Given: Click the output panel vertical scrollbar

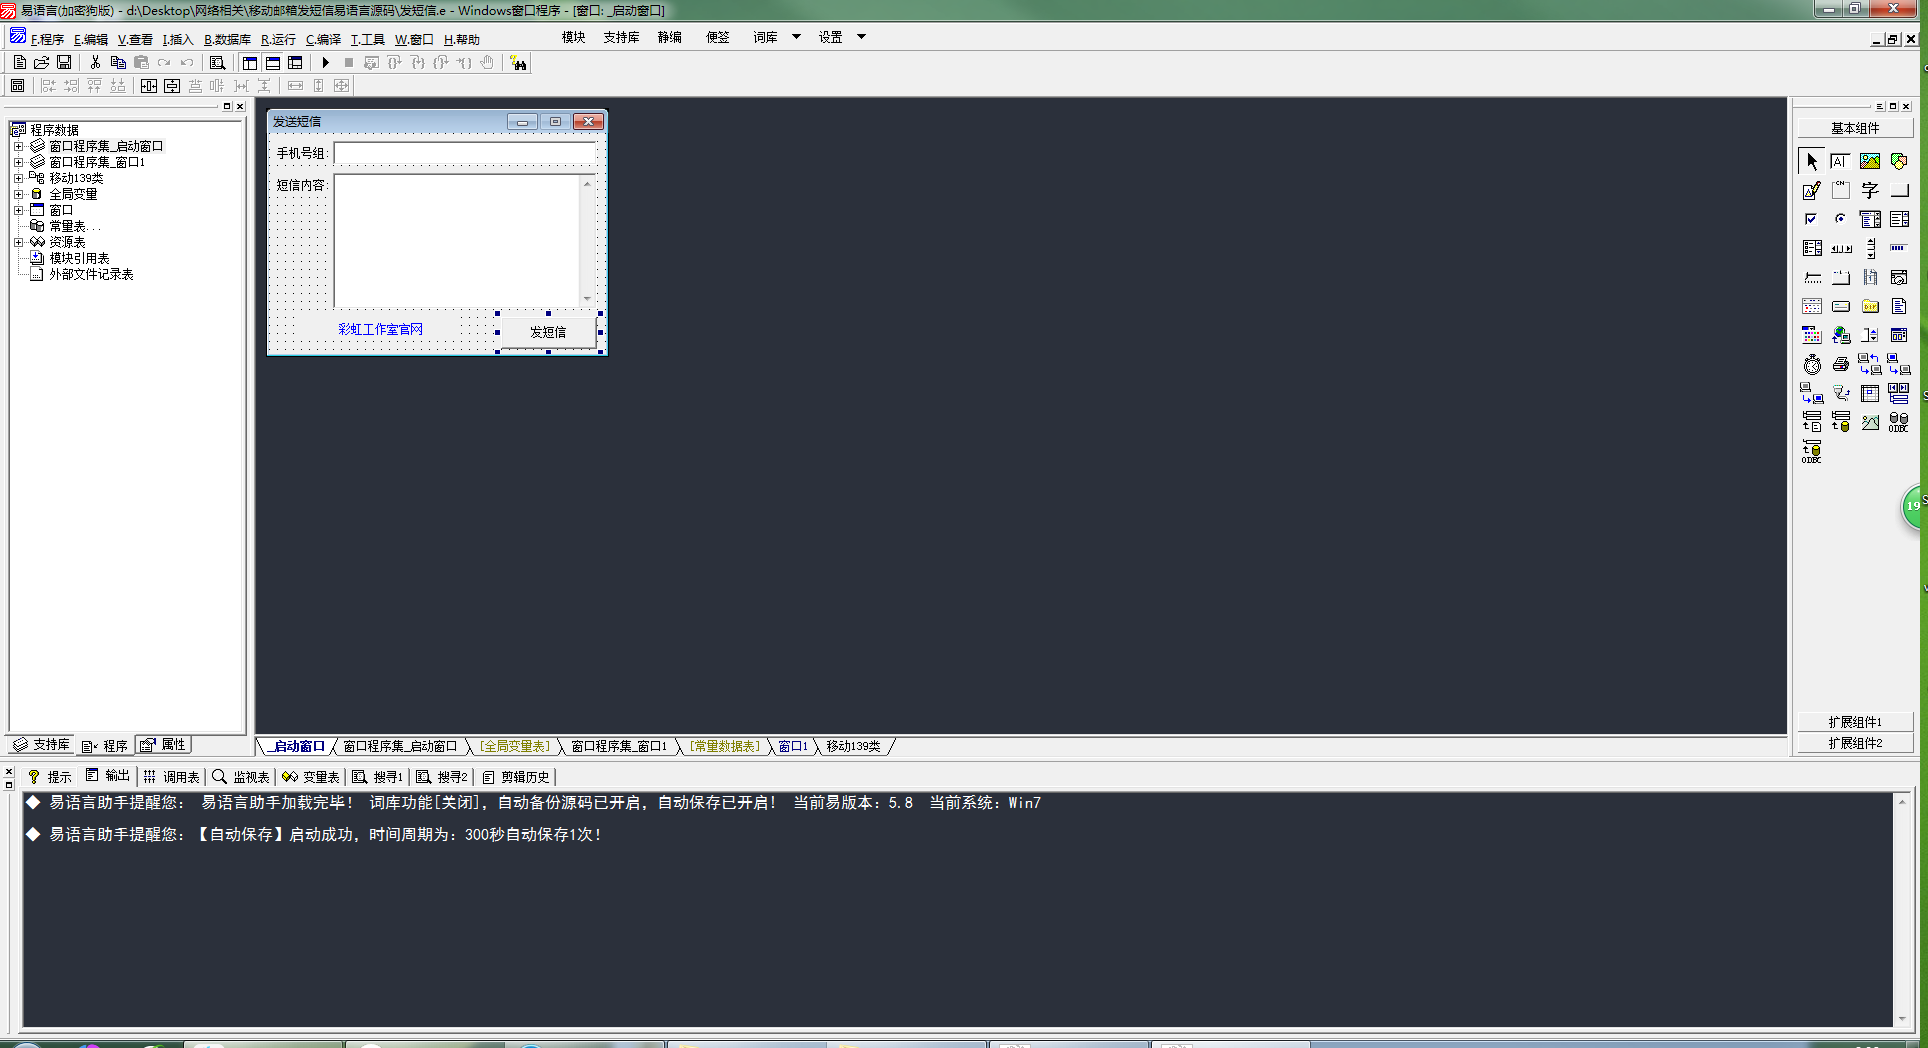Looking at the screenshot, I should pos(1901,910).
